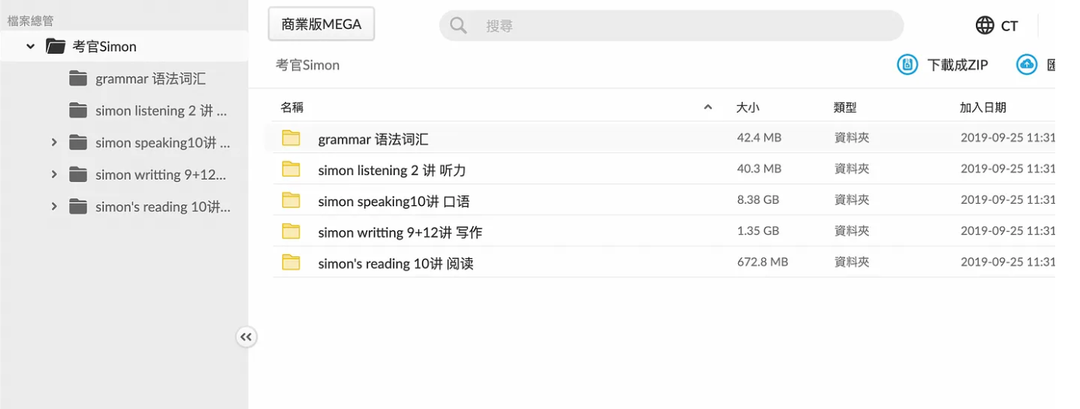Click the CT language label
Screen dimensions: 1080x409
coord(1009,26)
